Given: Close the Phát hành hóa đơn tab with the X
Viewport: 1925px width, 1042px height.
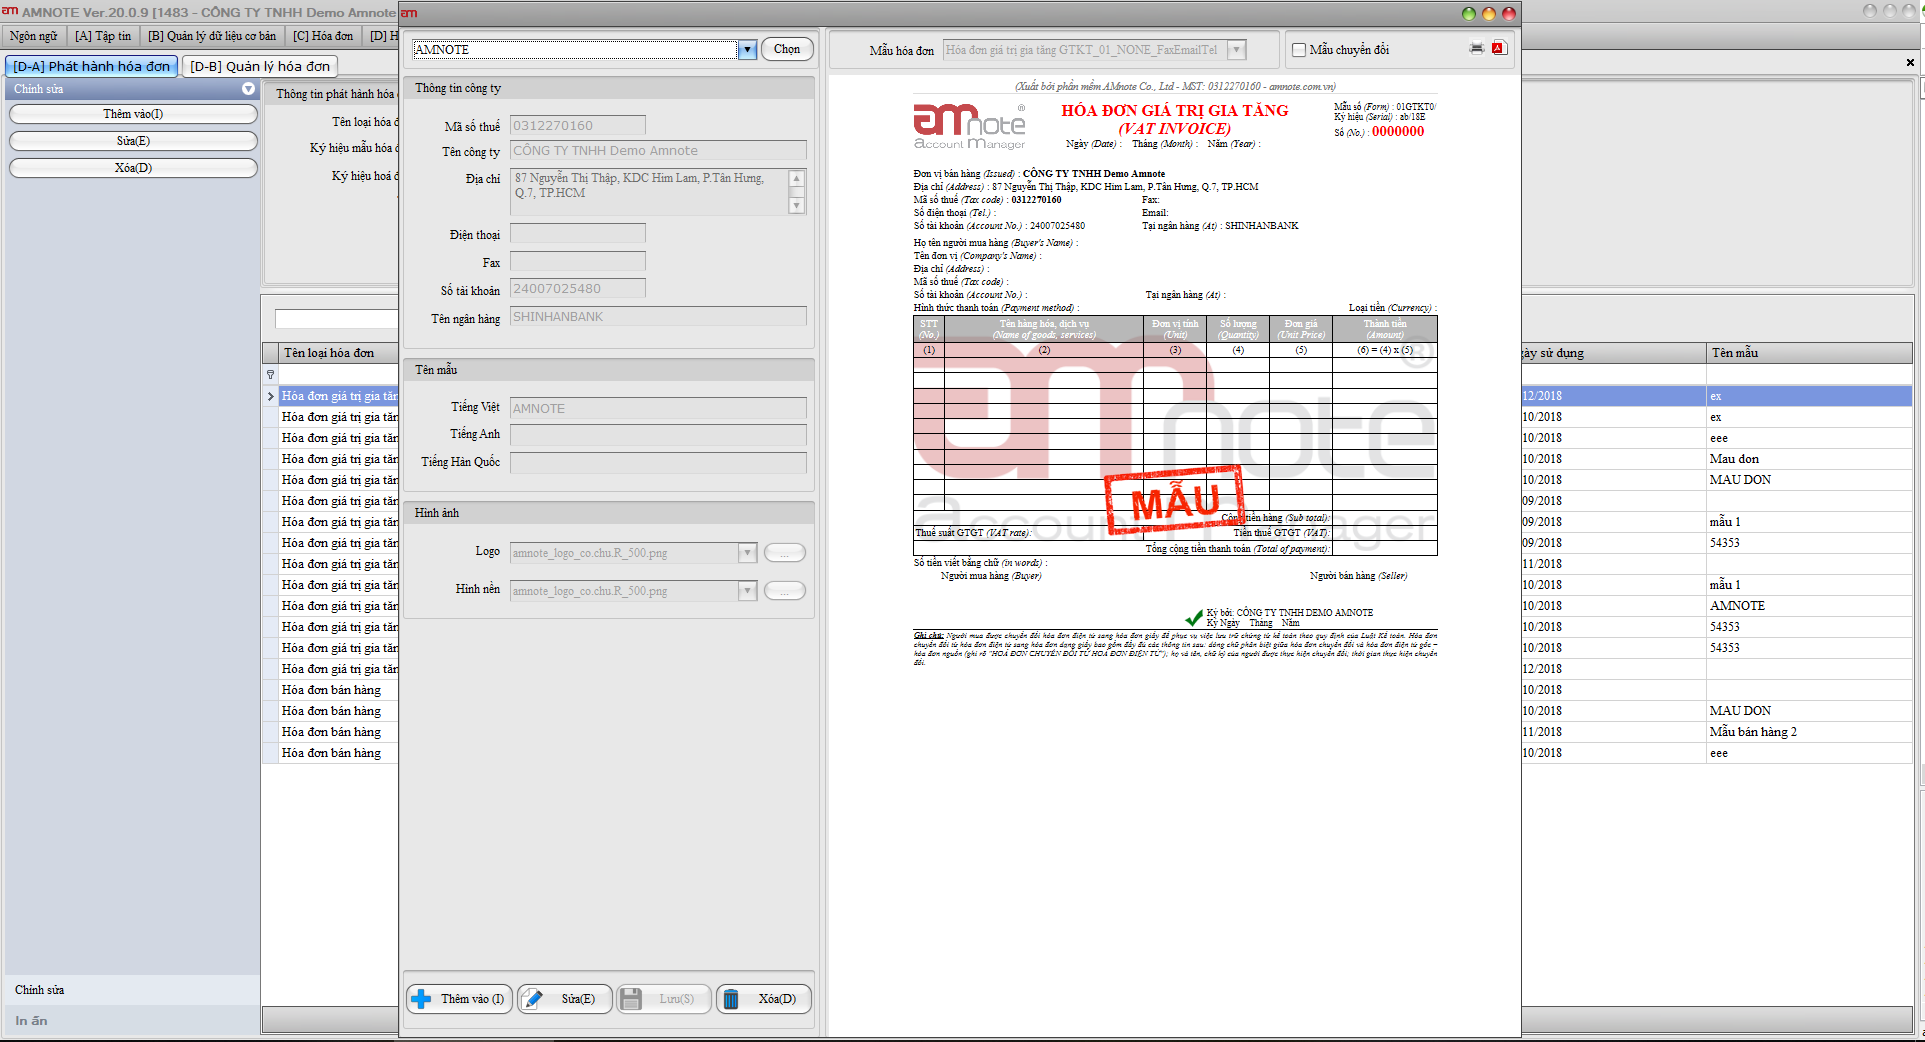Looking at the screenshot, I should [x=1910, y=63].
